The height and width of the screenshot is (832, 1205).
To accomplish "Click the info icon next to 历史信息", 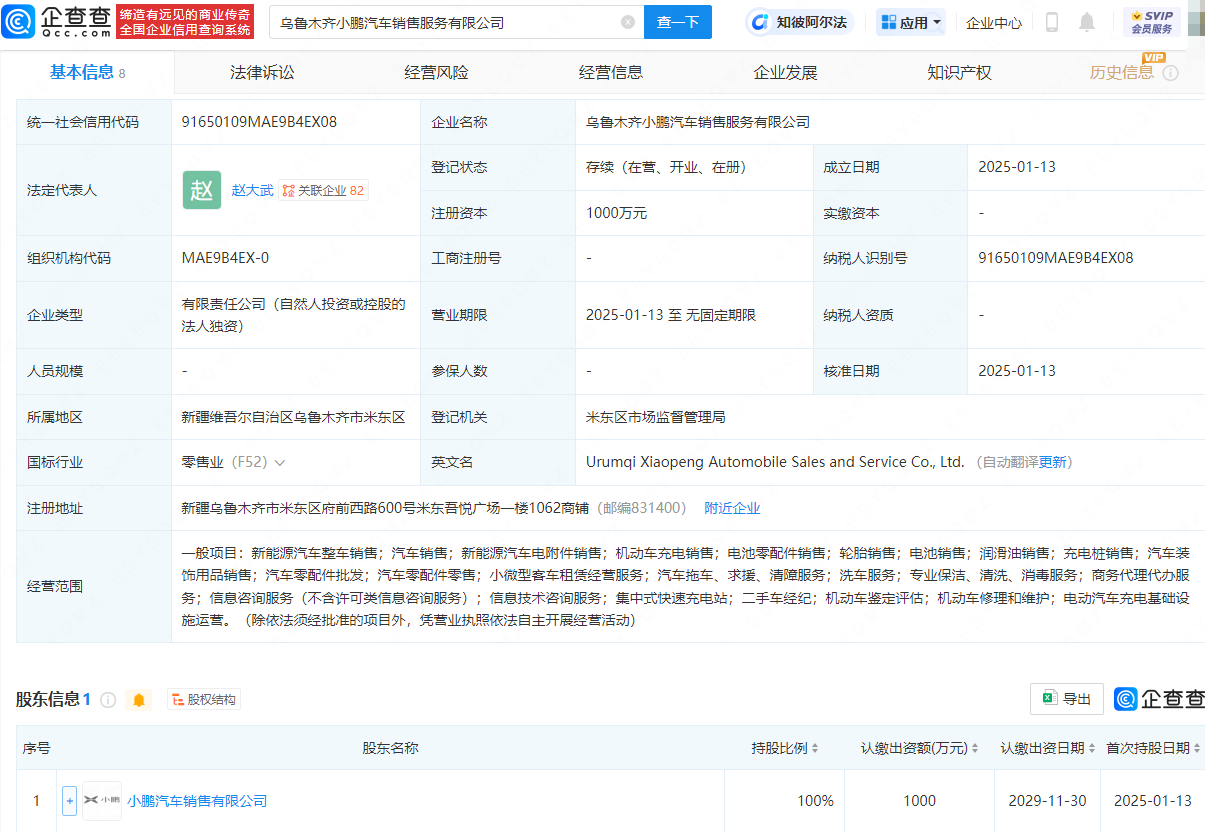I will point(1170,73).
